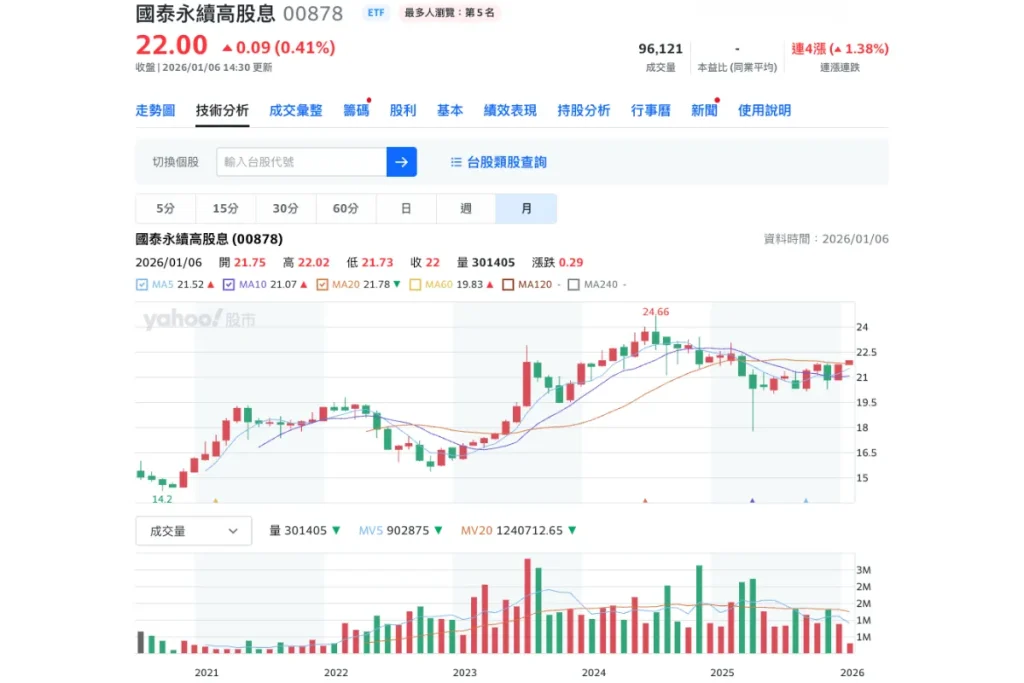Set chart to 60分 interval
This screenshot has width=1024, height=683.
pyautogui.click(x=345, y=208)
